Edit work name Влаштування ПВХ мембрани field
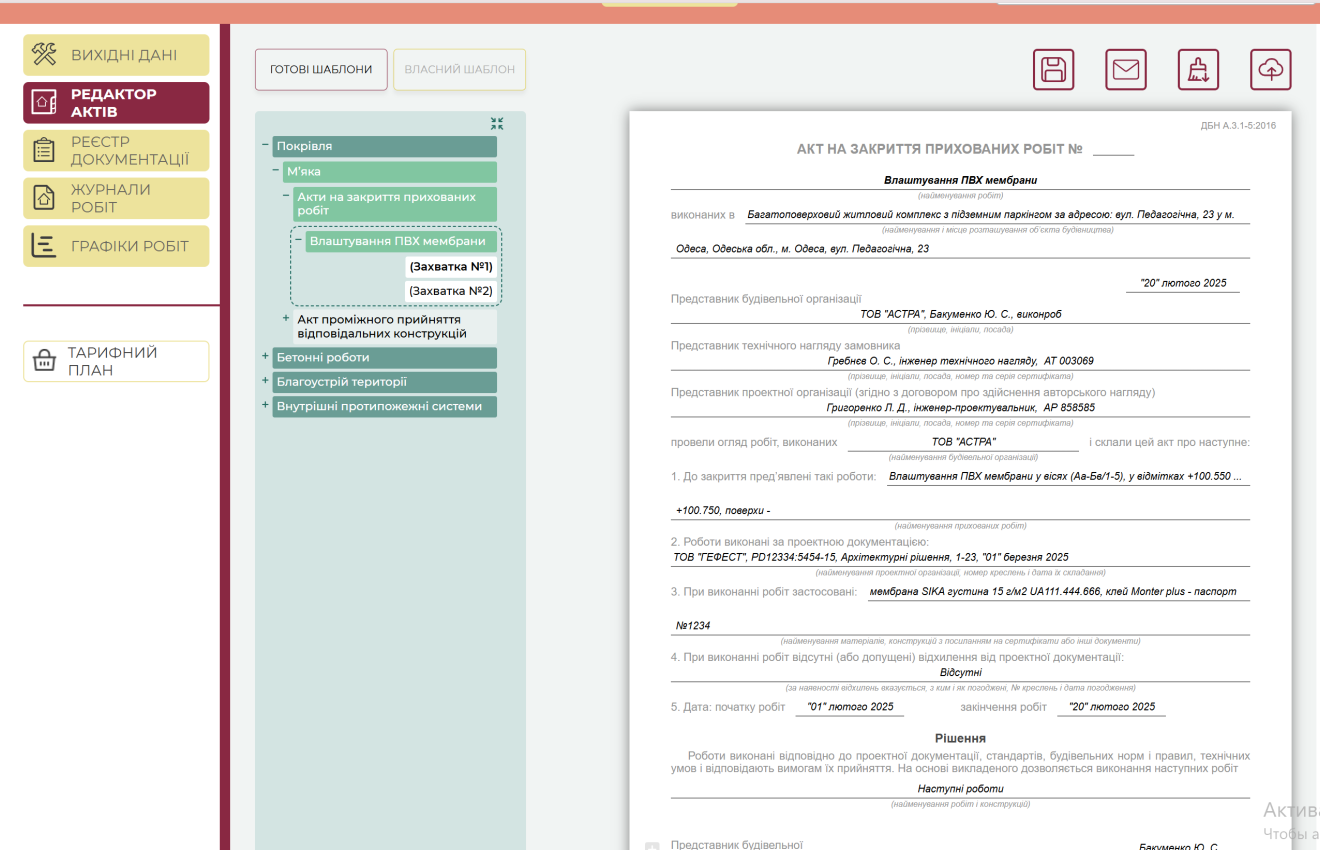Image resolution: width=1320 pixels, height=850 pixels. pyautogui.click(x=960, y=180)
